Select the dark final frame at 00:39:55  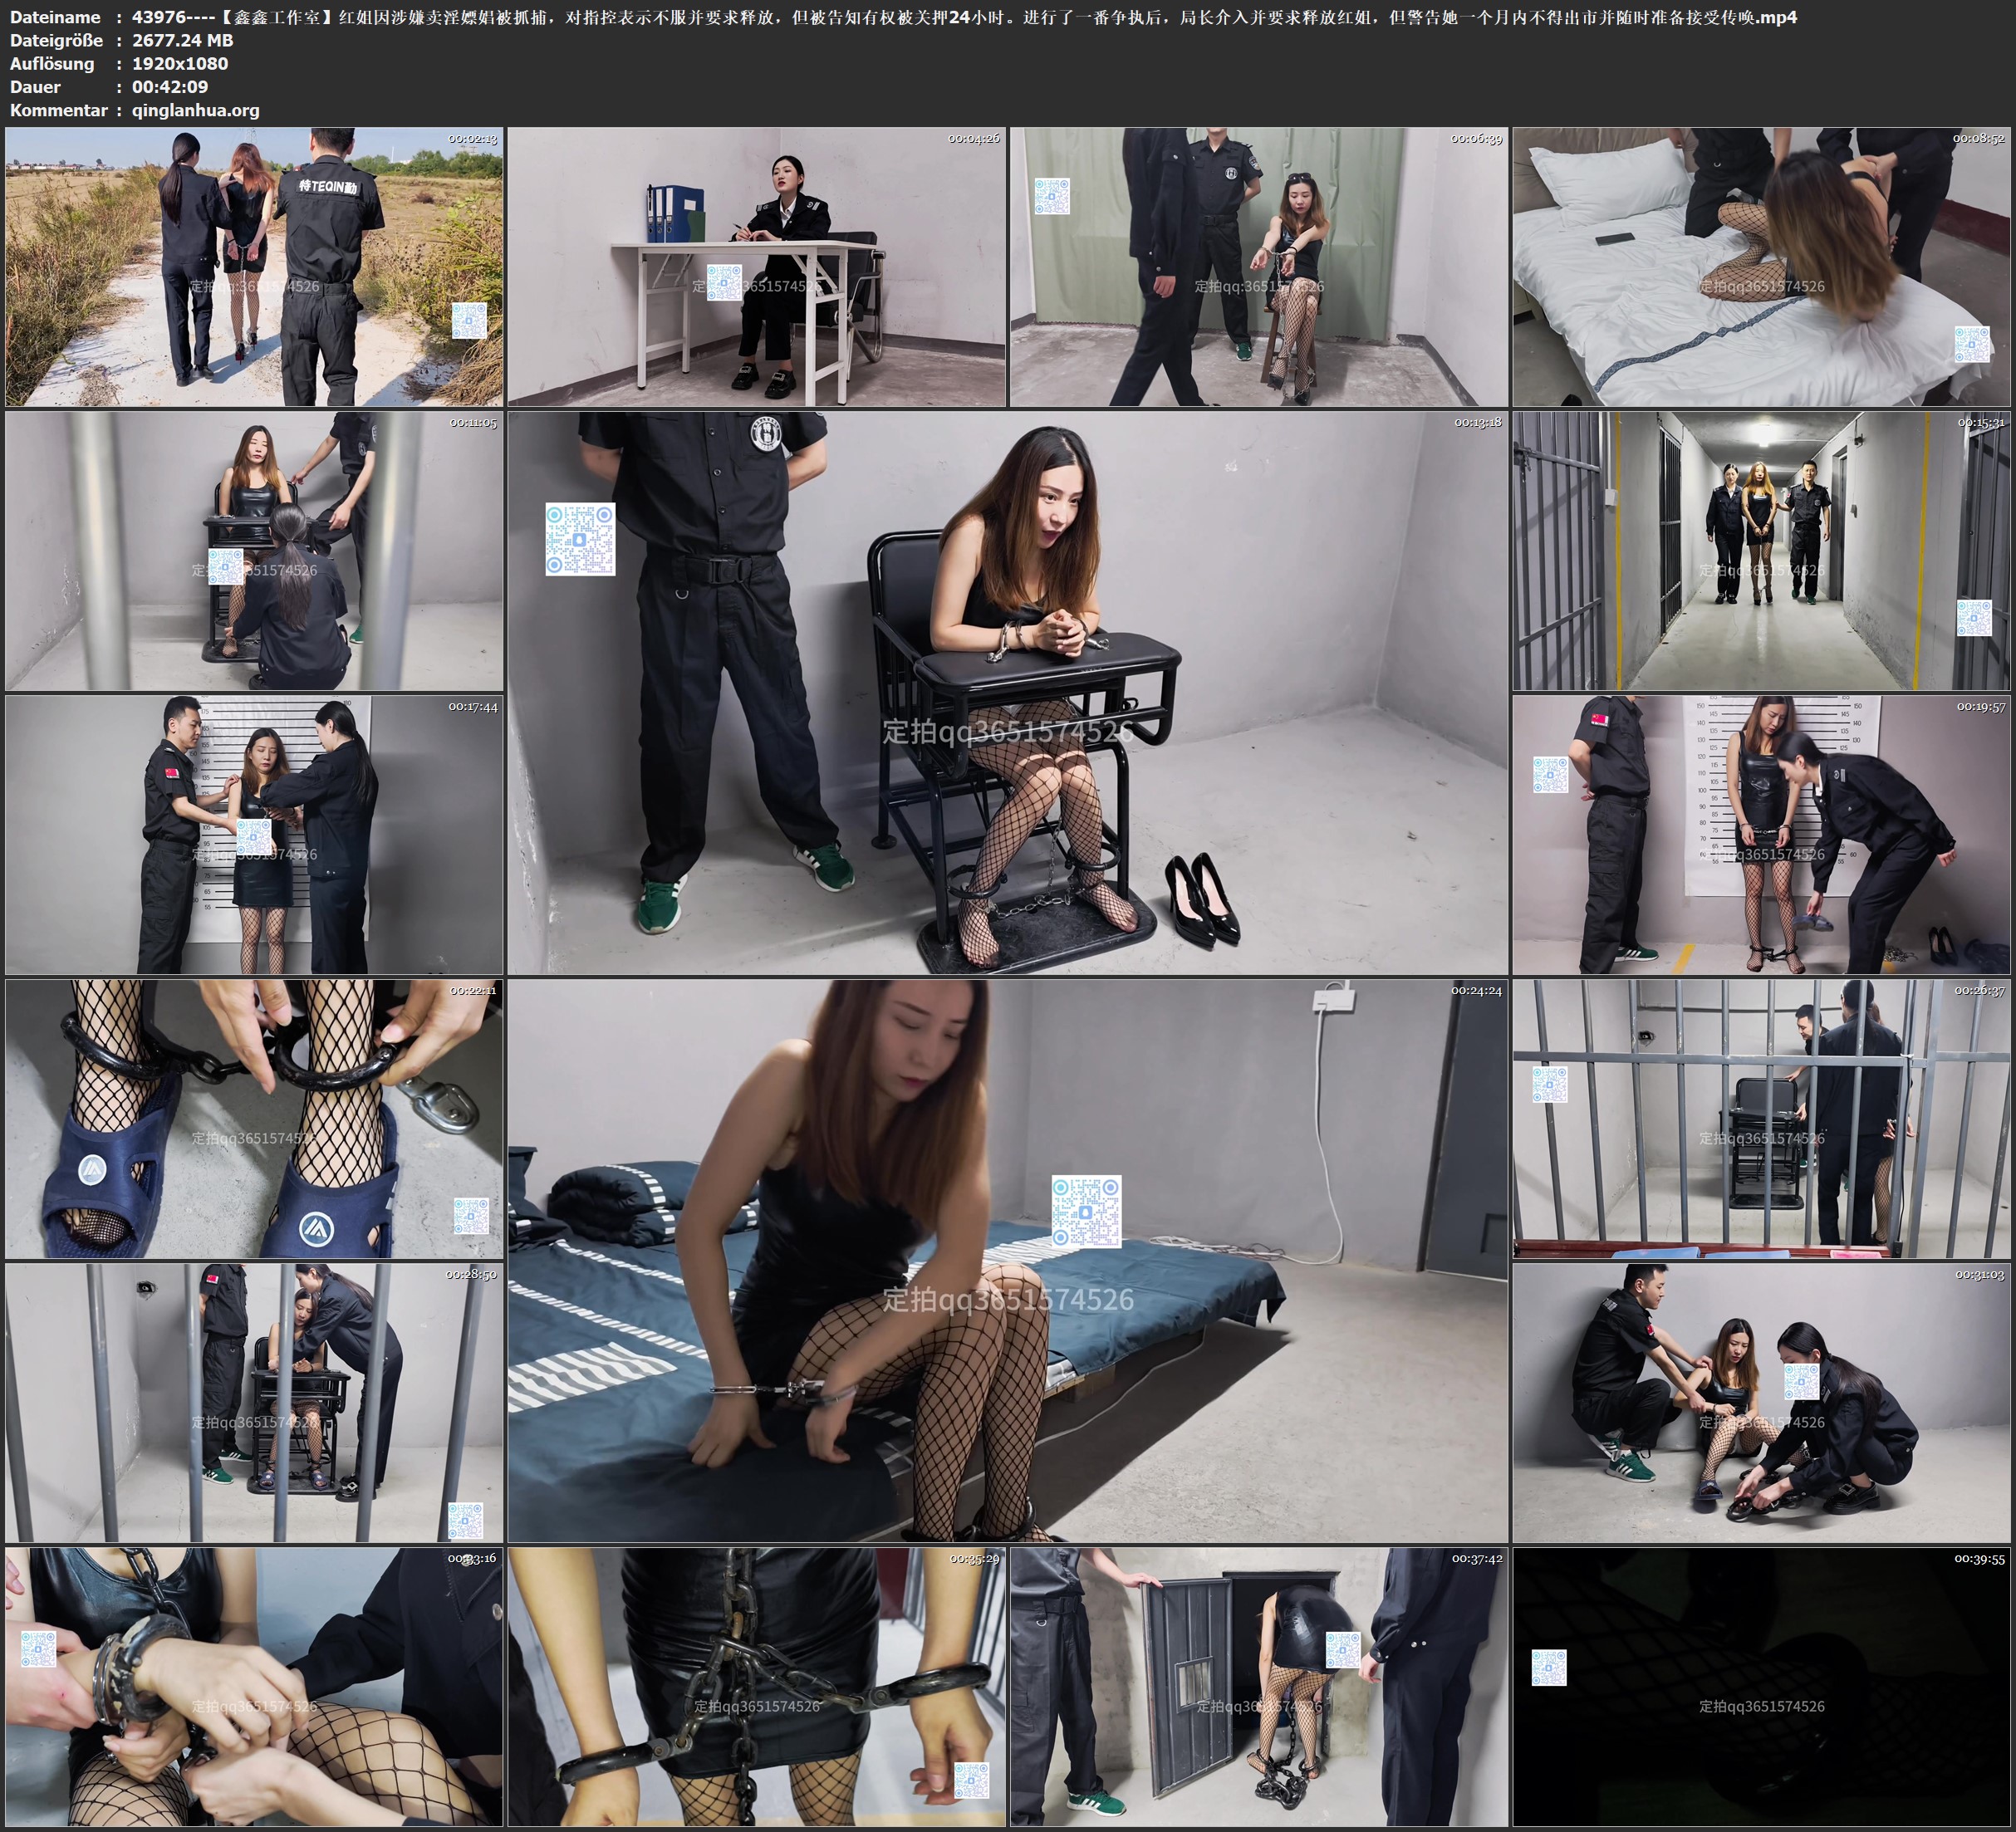[1761, 1686]
